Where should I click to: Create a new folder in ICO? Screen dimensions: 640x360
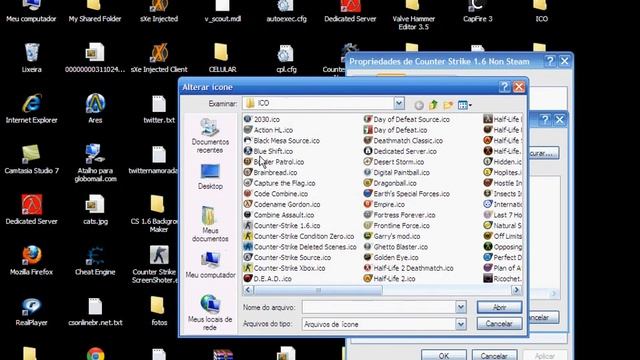click(x=448, y=105)
